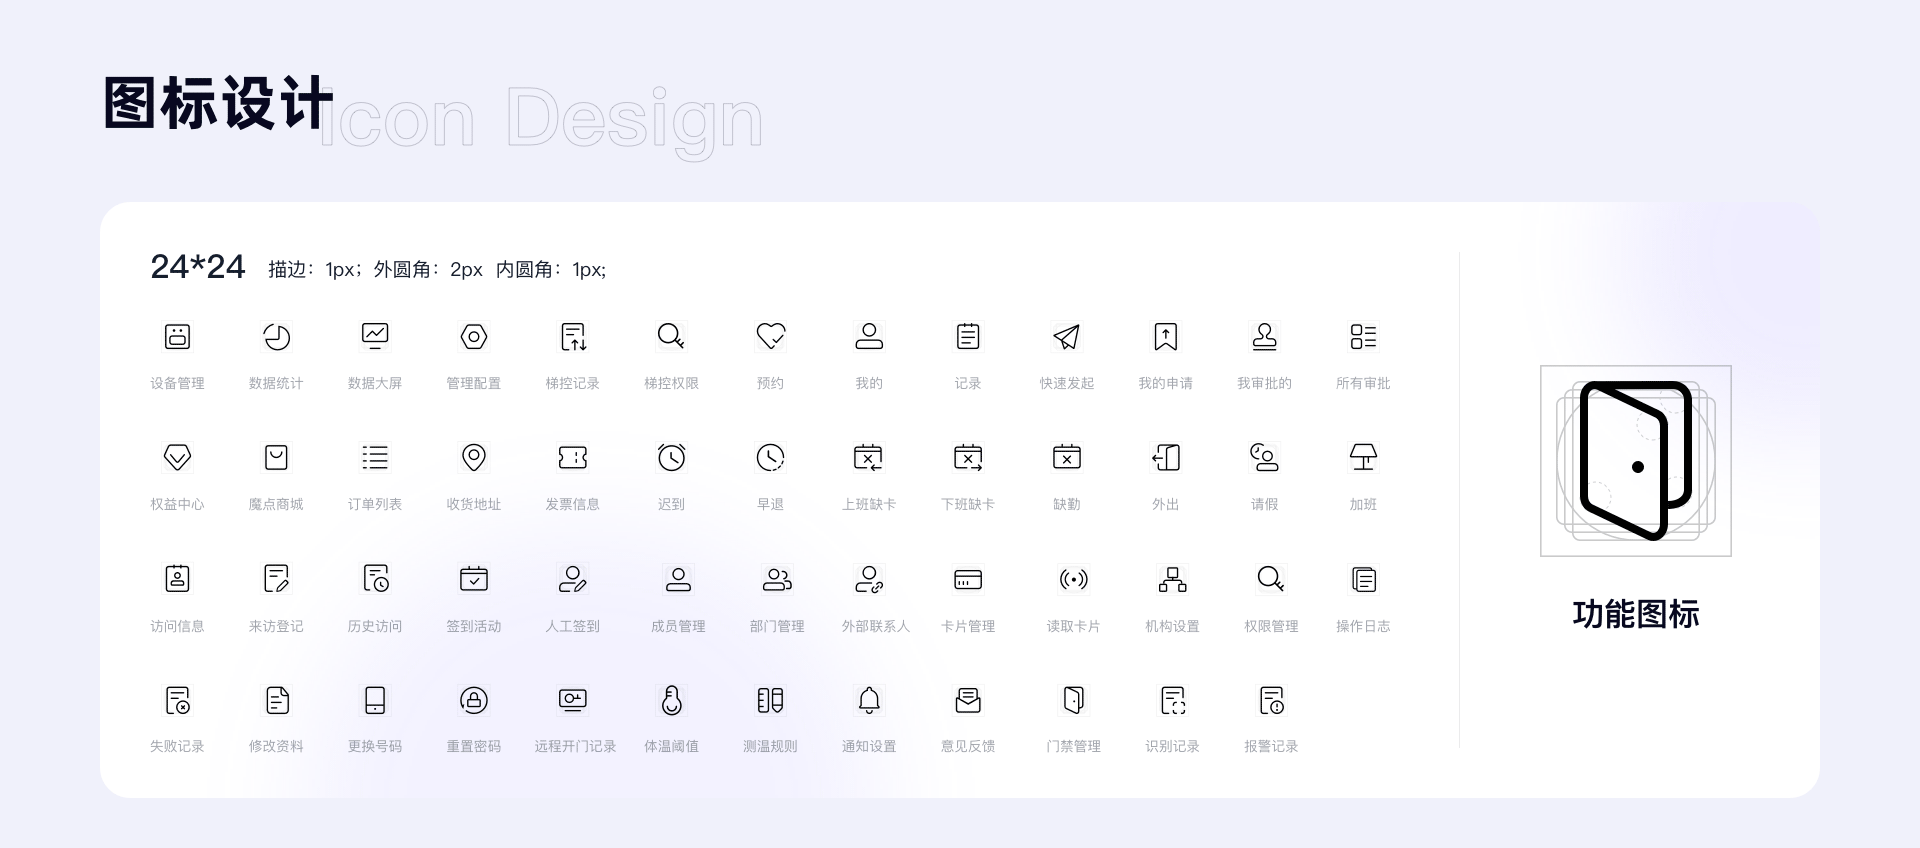The height and width of the screenshot is (848, 1920).
Task: Click the 来访登记 edit note icon
Action: [276, 579]
